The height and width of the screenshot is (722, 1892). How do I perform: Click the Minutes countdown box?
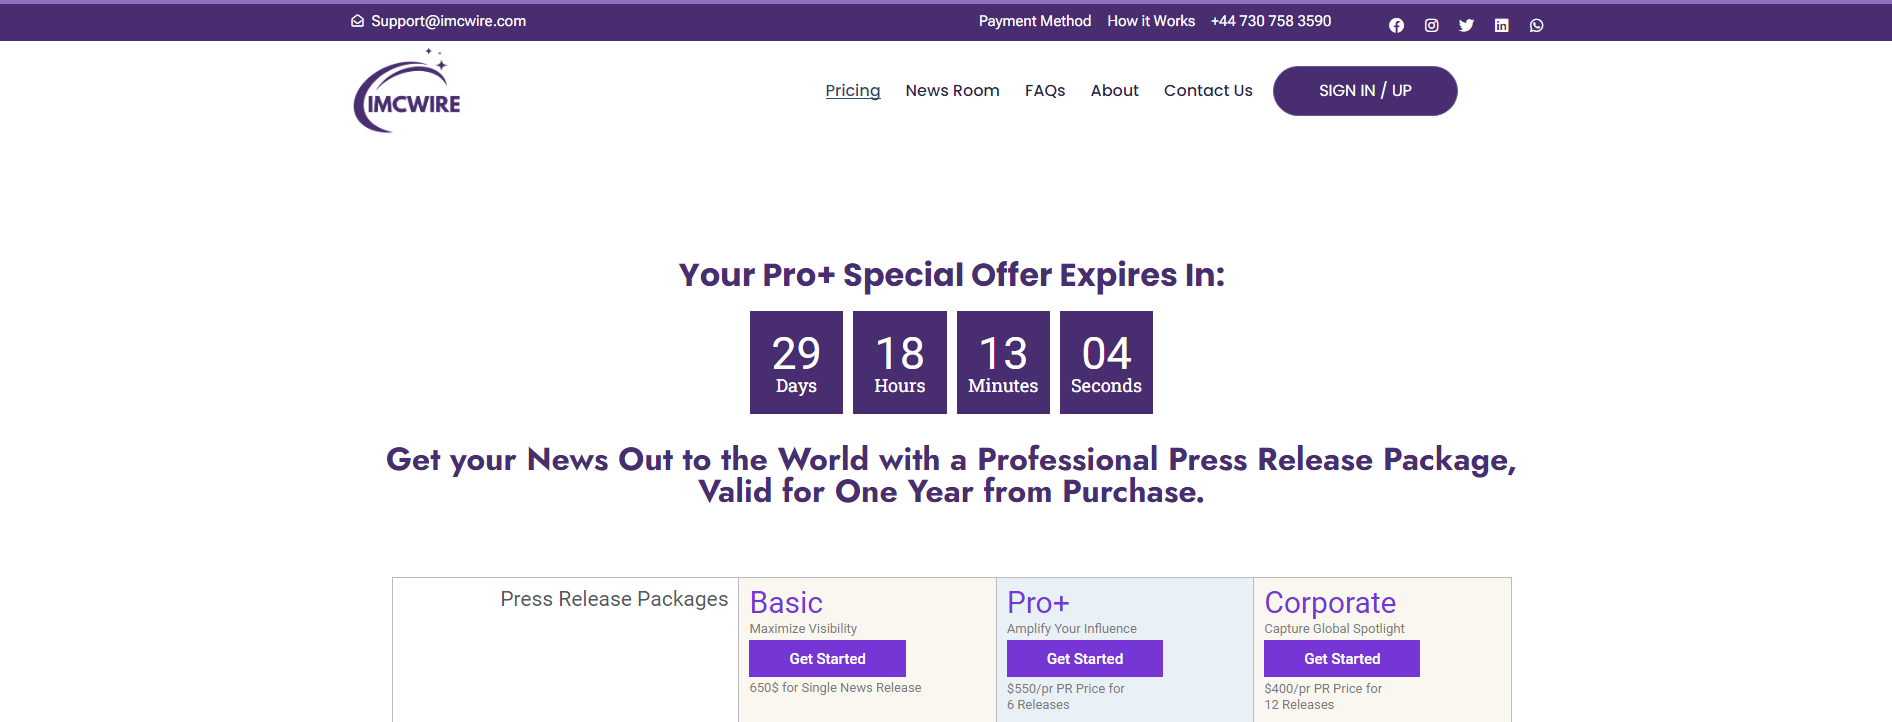tap(1003, 362)
